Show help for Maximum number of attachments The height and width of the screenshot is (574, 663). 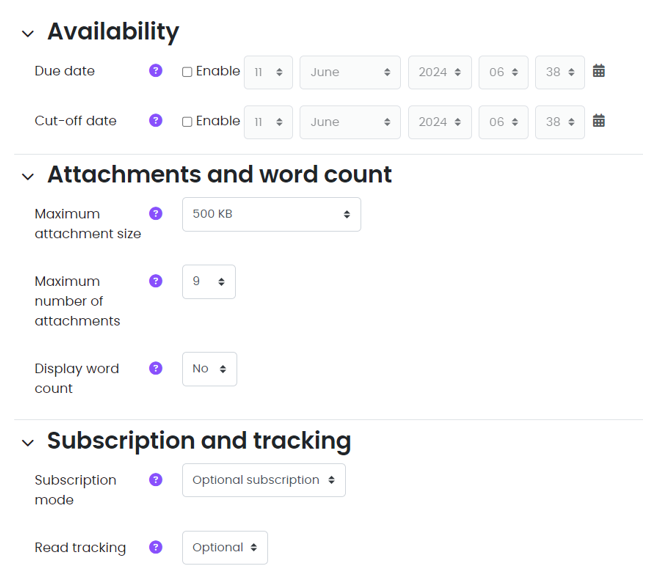click(155, 281)
